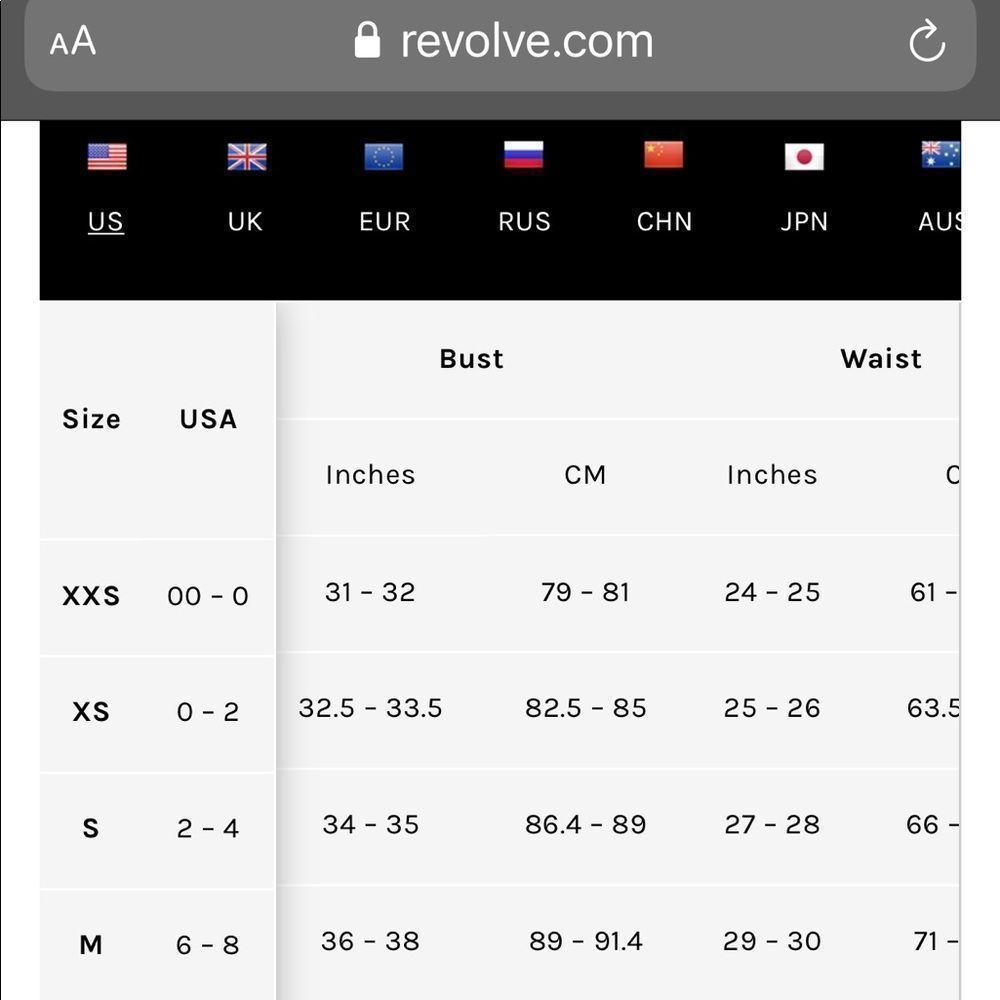The width and height of the screenshot is (1000, 1000).
Task: Select the China flag icon
Action: (664, 155)
